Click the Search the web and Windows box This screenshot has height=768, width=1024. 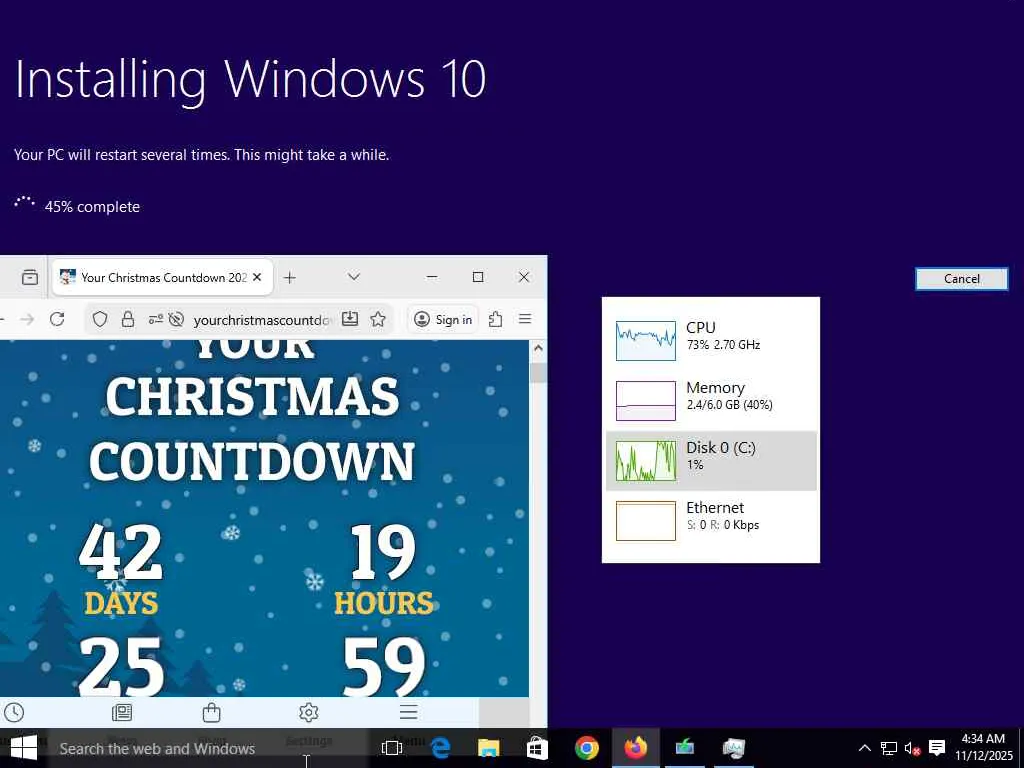point(208,748)
